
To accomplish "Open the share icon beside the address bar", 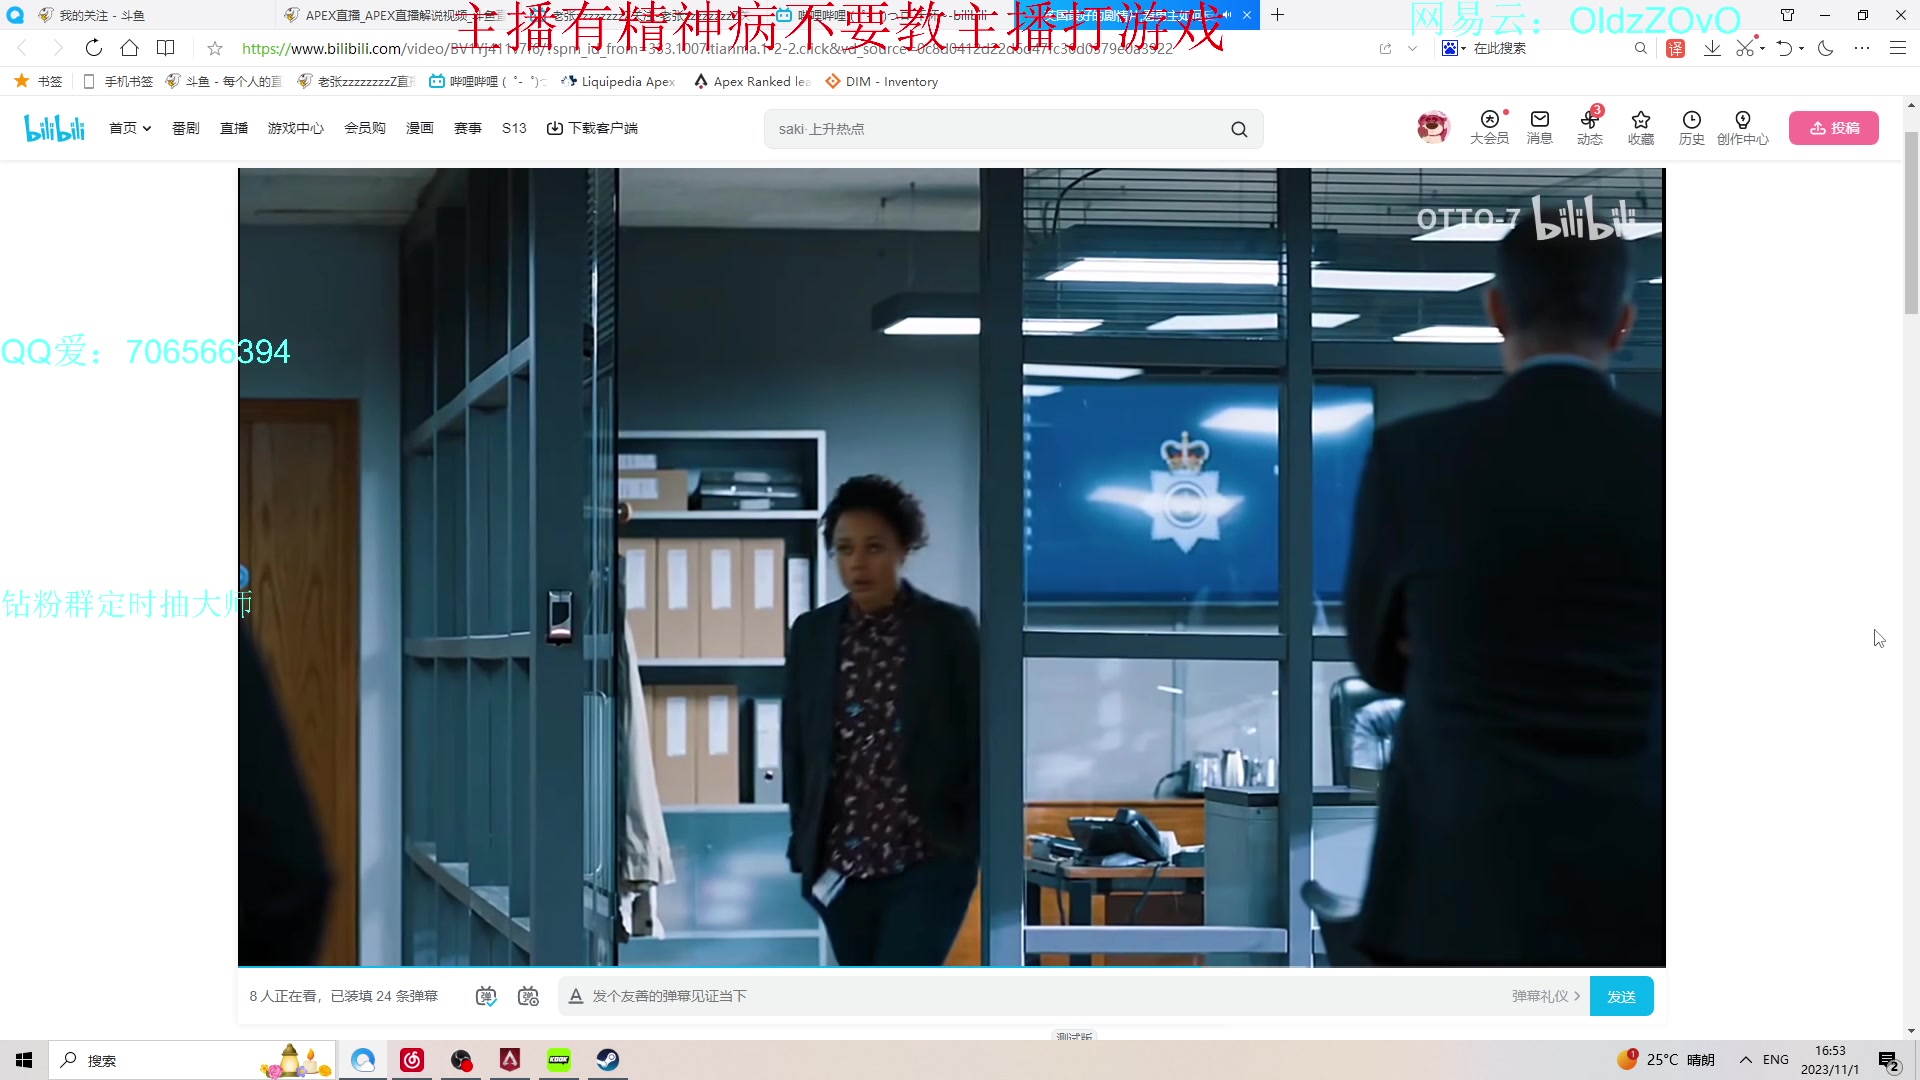I will (1385, 48).
